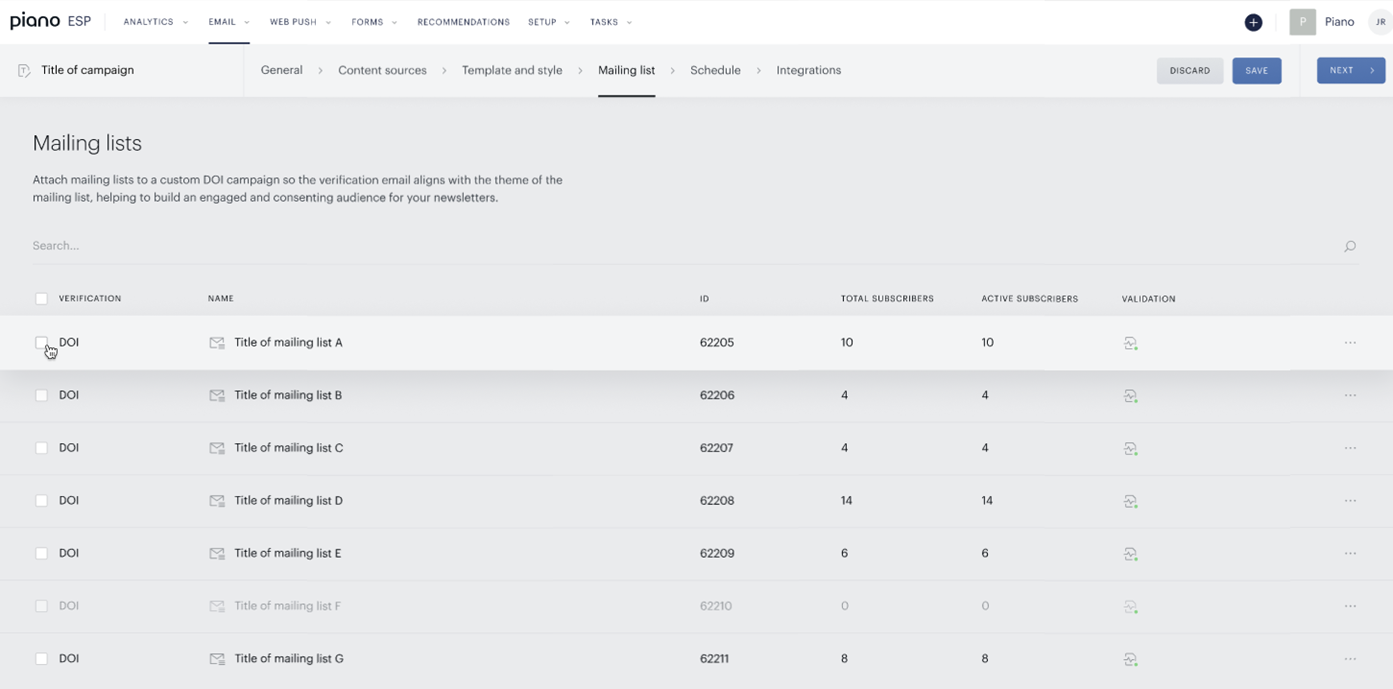This screenshot has height=689, width=1393.
Task: Click the Next button
Action: click(1351, 71)
